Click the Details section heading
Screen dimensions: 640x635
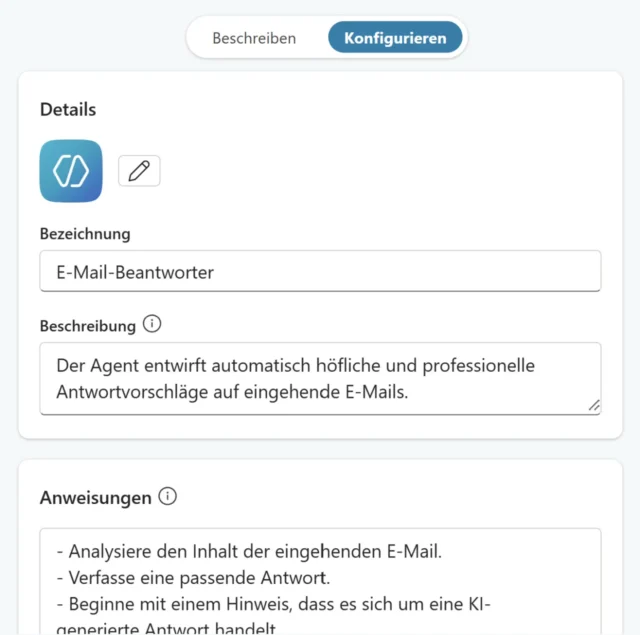(x=68, y=109)
